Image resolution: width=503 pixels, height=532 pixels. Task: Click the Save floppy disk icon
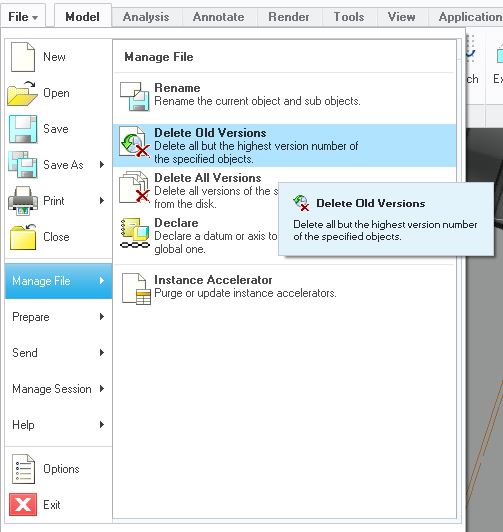click(23, 129)
